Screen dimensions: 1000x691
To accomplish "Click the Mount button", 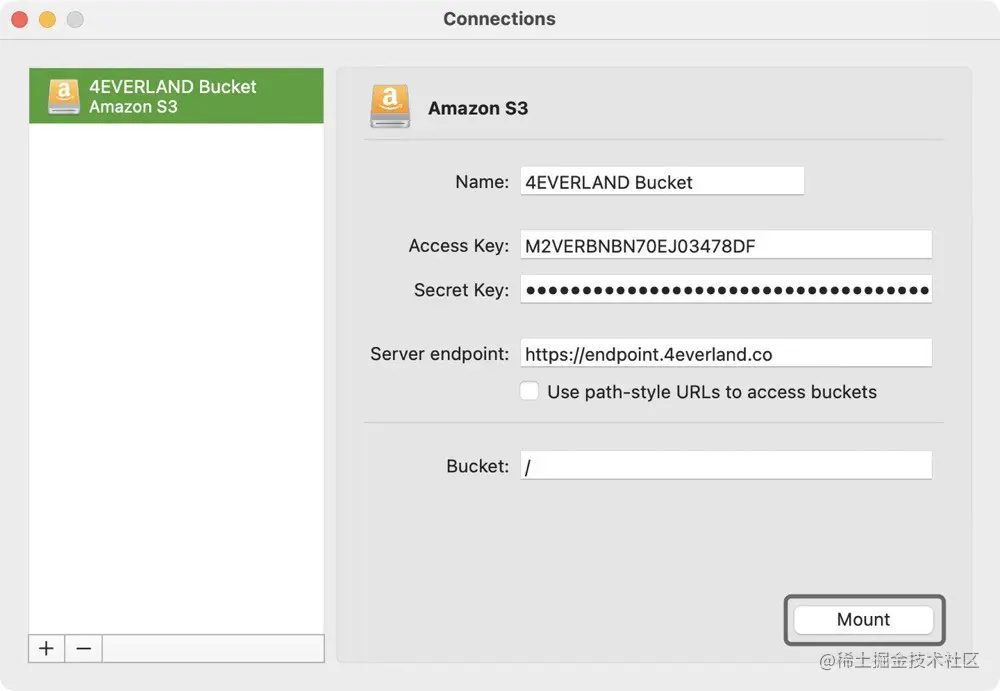I will 864,620.
